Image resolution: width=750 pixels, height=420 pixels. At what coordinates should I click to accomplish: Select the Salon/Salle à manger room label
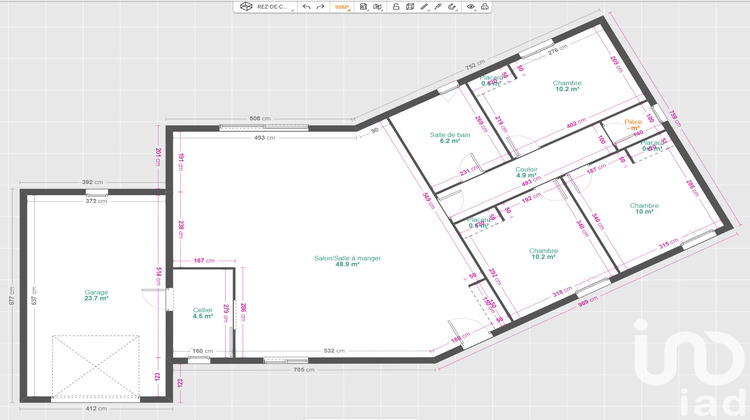pyautogui.click(x=347, y=261)
